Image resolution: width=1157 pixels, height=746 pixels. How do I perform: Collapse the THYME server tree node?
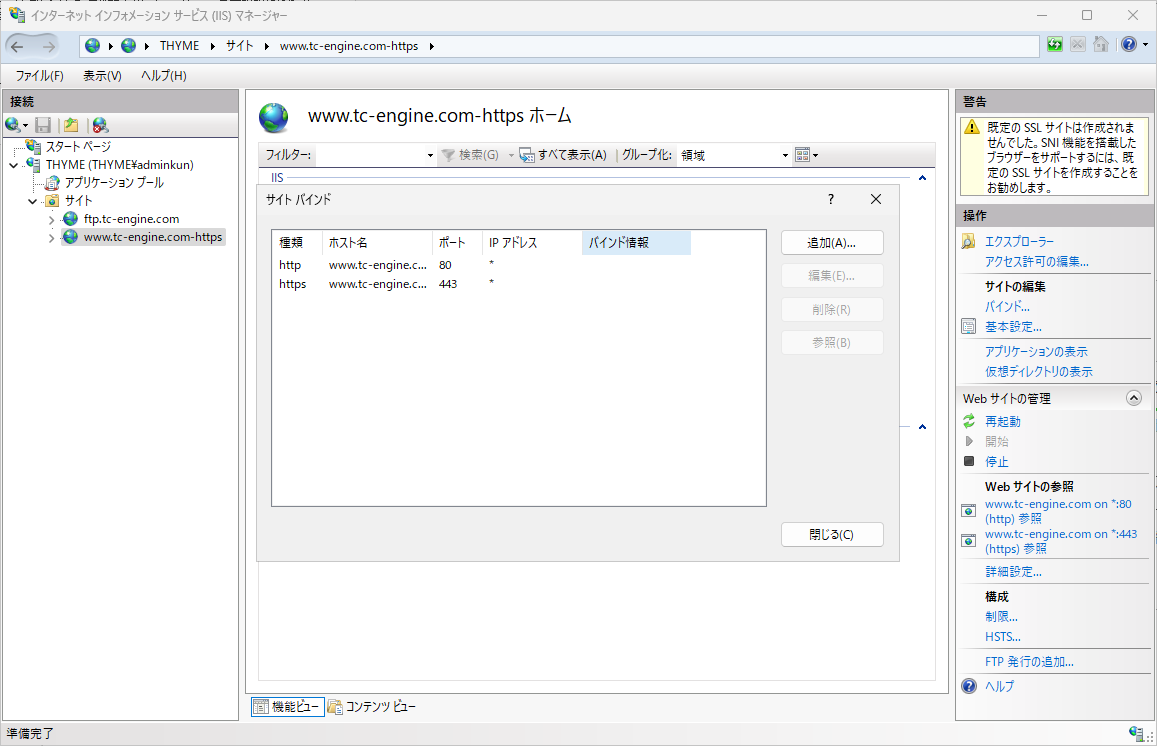click(13, 165)
